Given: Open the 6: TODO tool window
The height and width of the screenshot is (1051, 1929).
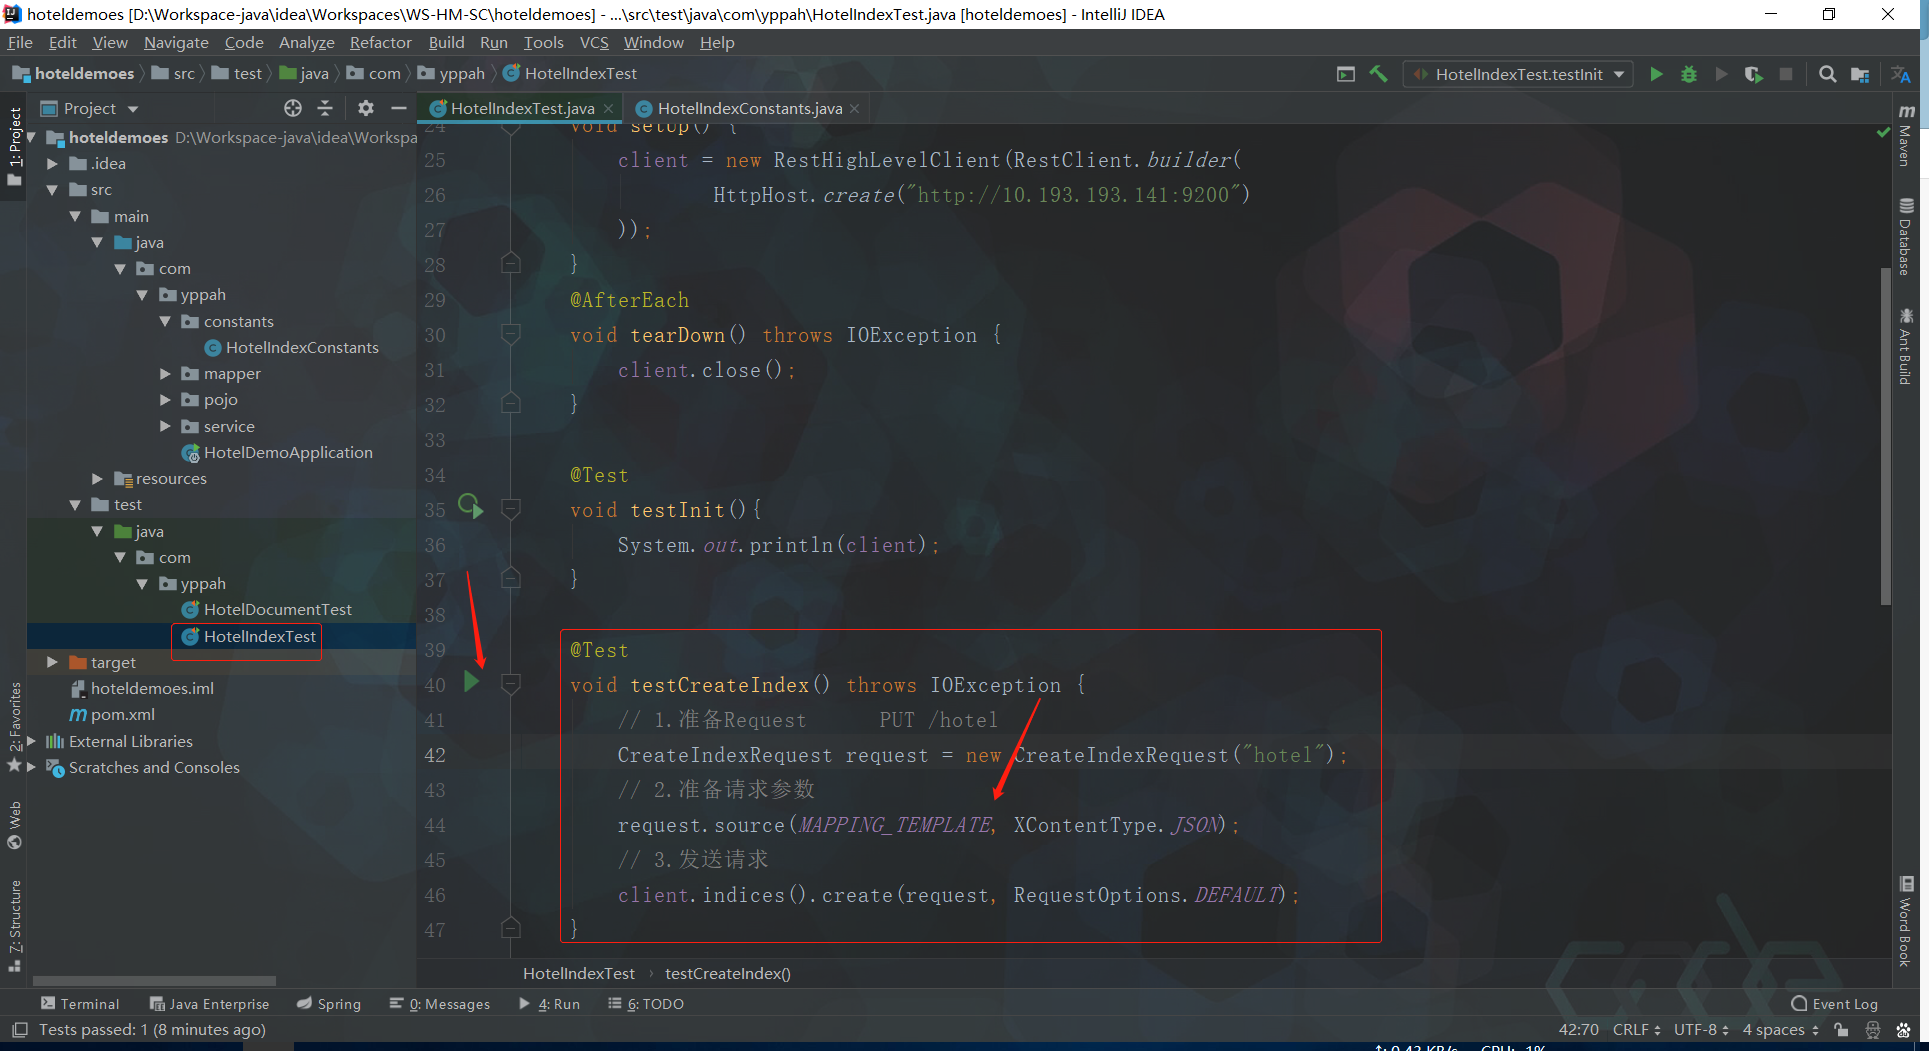Looking at the screenshot, I should pos(646,1004).
